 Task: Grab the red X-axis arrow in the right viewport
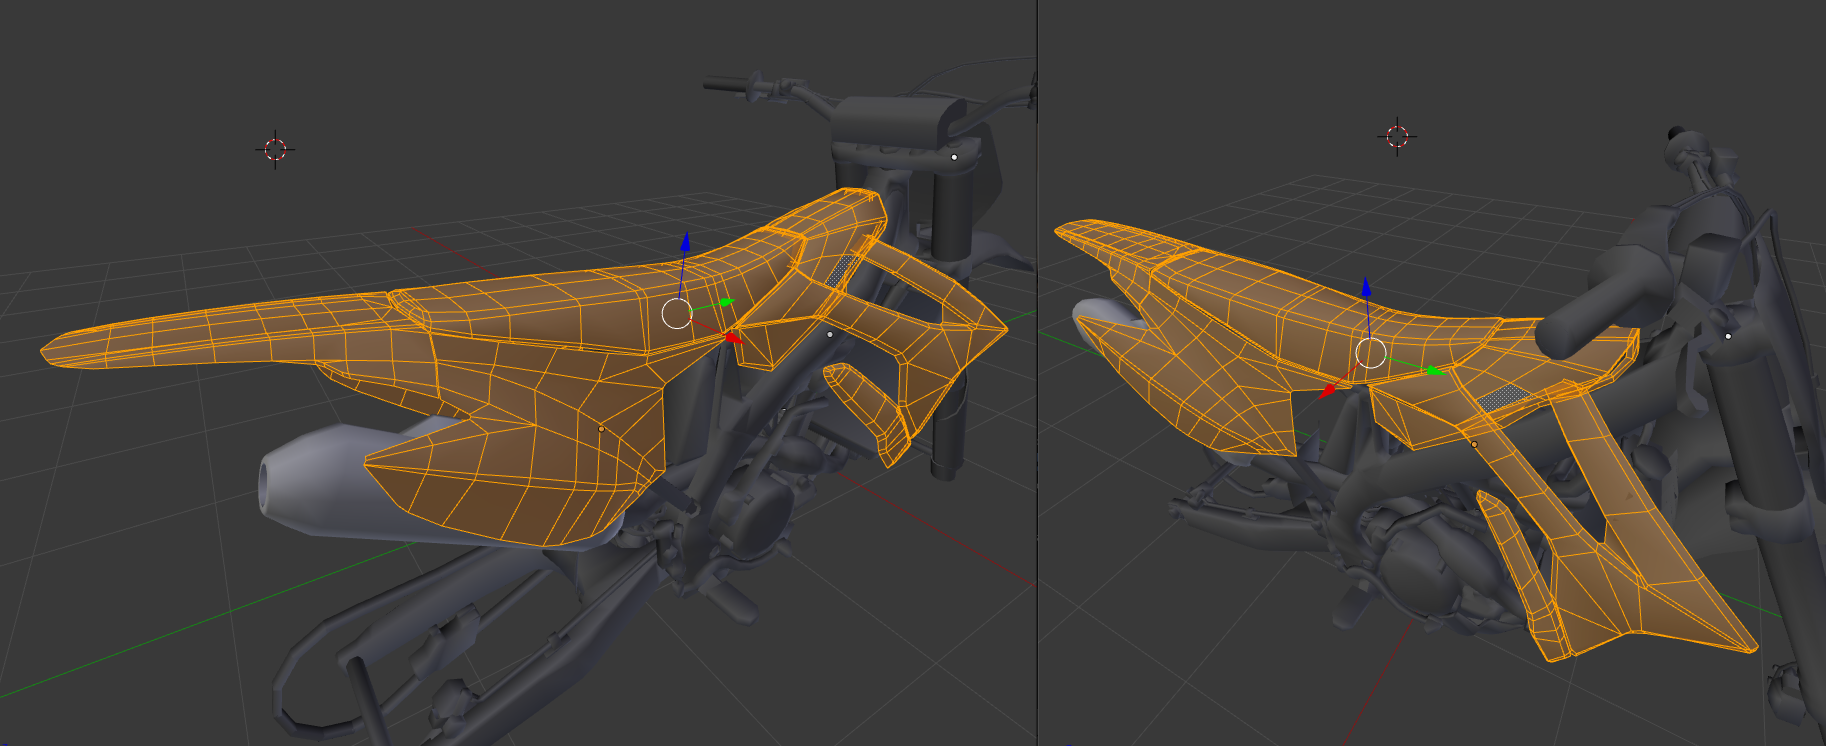pyautogui.click(x=1326, y=391)
